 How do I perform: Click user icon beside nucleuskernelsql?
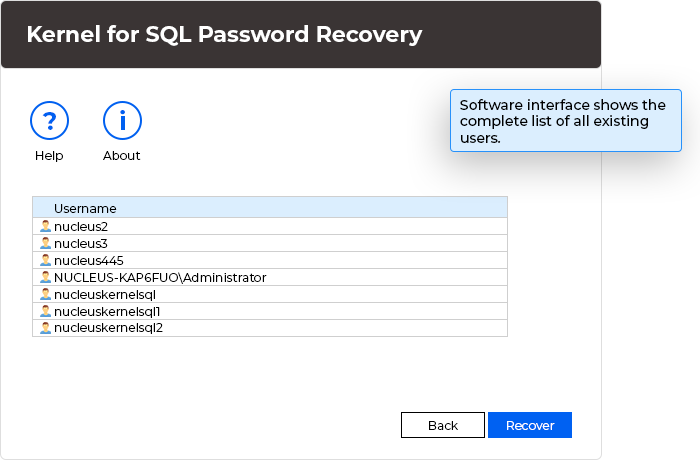[x=45, y=294]
